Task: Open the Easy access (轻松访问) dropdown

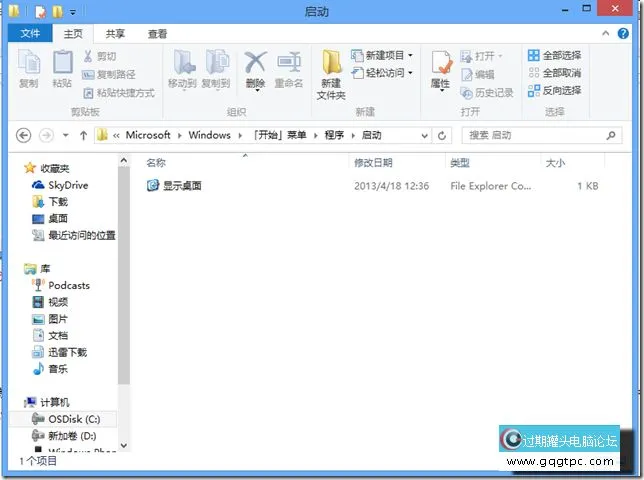Action: click(382, 73)
